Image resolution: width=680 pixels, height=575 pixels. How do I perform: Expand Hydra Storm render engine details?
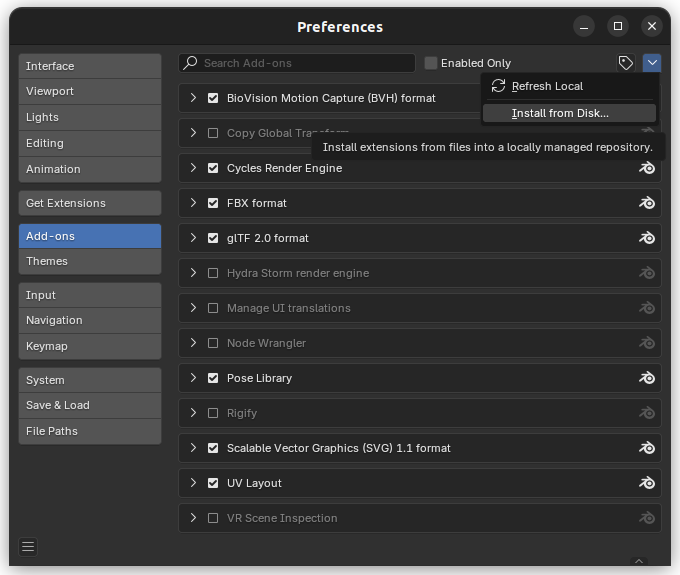(x=193, y=273)
